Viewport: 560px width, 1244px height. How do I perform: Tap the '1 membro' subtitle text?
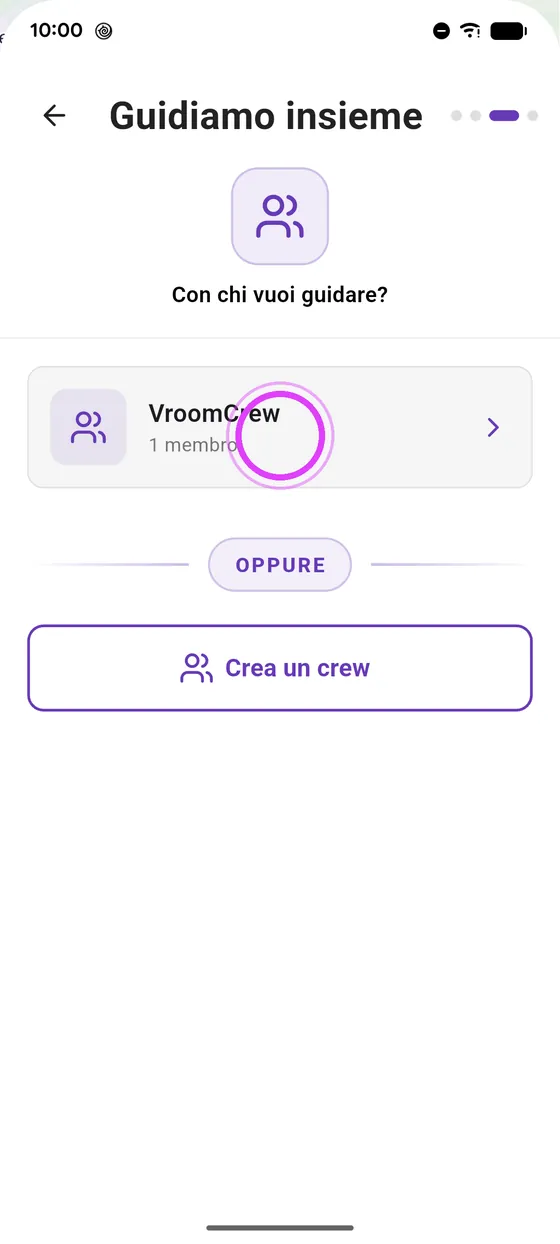192,444
